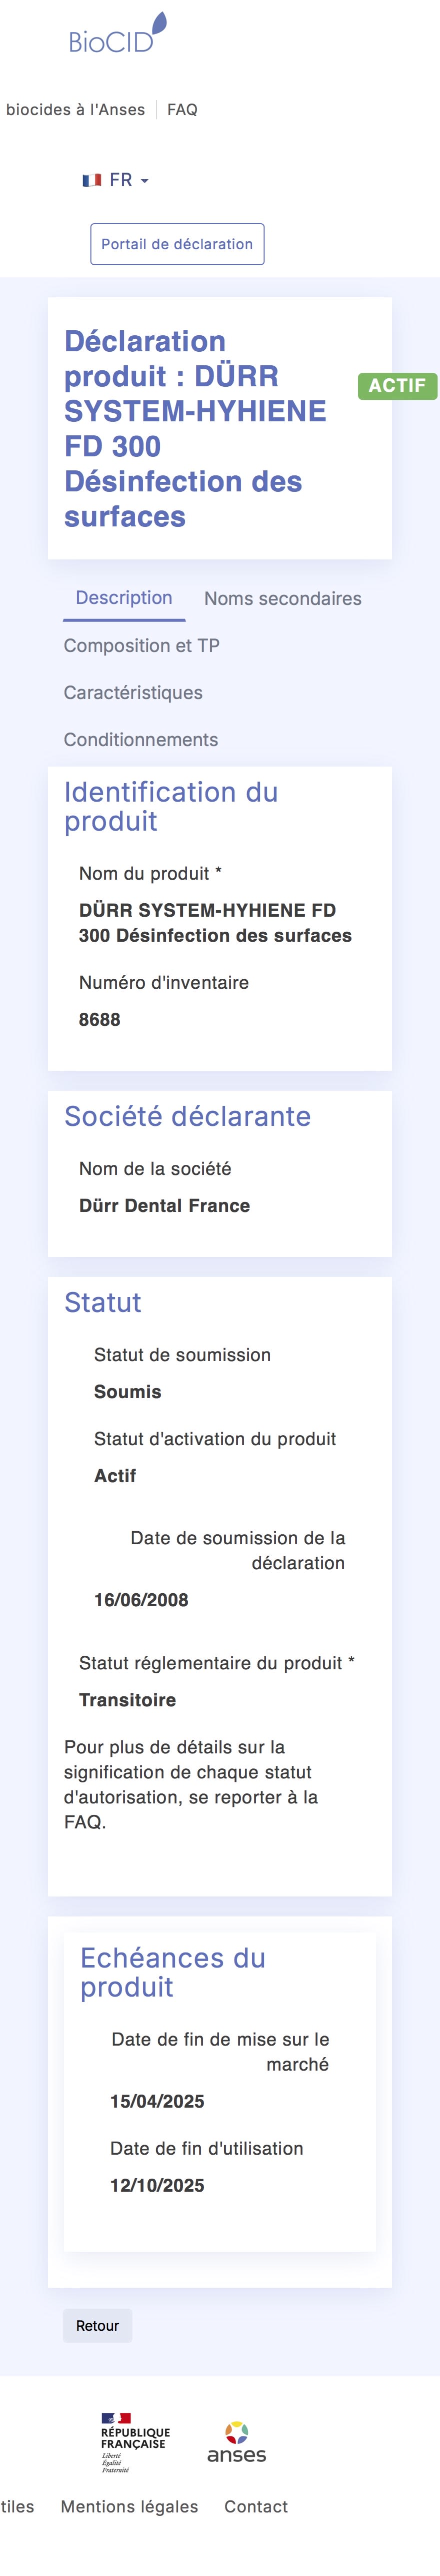Open the FR language dropdown
This screenshot has height=2576, width=440.
coord(128,180)
